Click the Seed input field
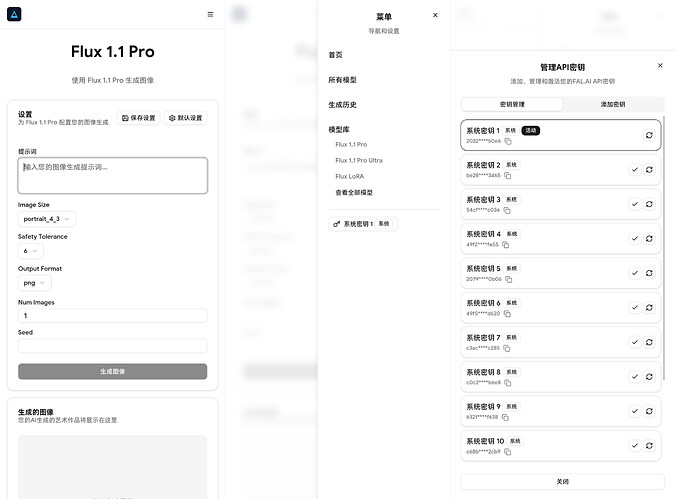The width and height of the screenshot is (675, 499). 112,346
